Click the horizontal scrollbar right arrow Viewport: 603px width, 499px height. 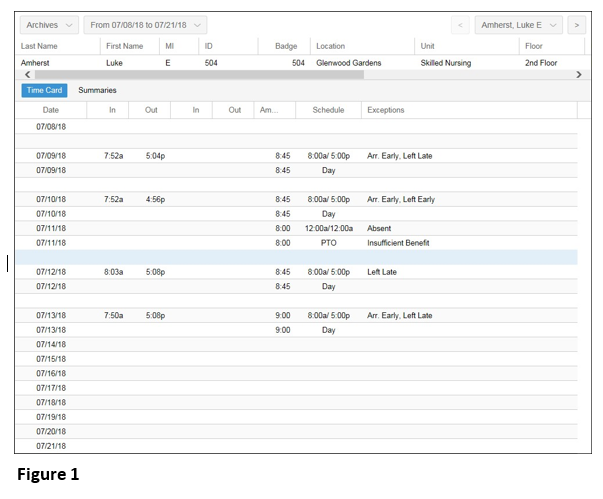coord(579,75)
